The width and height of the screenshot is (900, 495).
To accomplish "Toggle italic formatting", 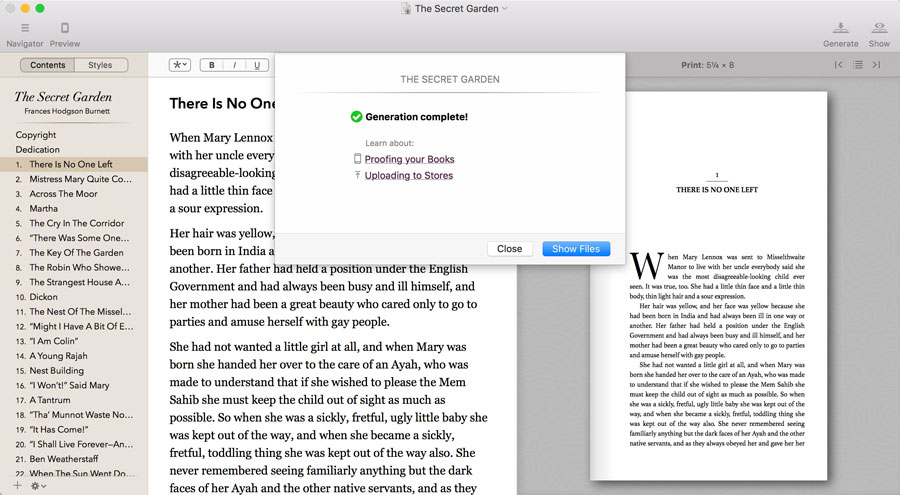I will click(x=234, y=65).
